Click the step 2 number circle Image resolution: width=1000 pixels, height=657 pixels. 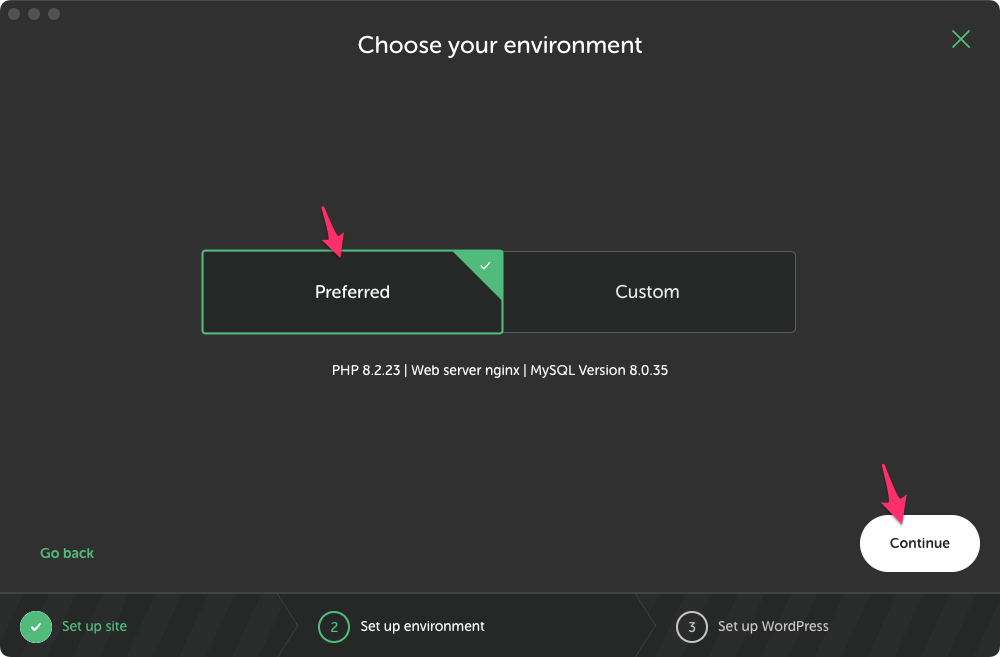coord(334,626)
